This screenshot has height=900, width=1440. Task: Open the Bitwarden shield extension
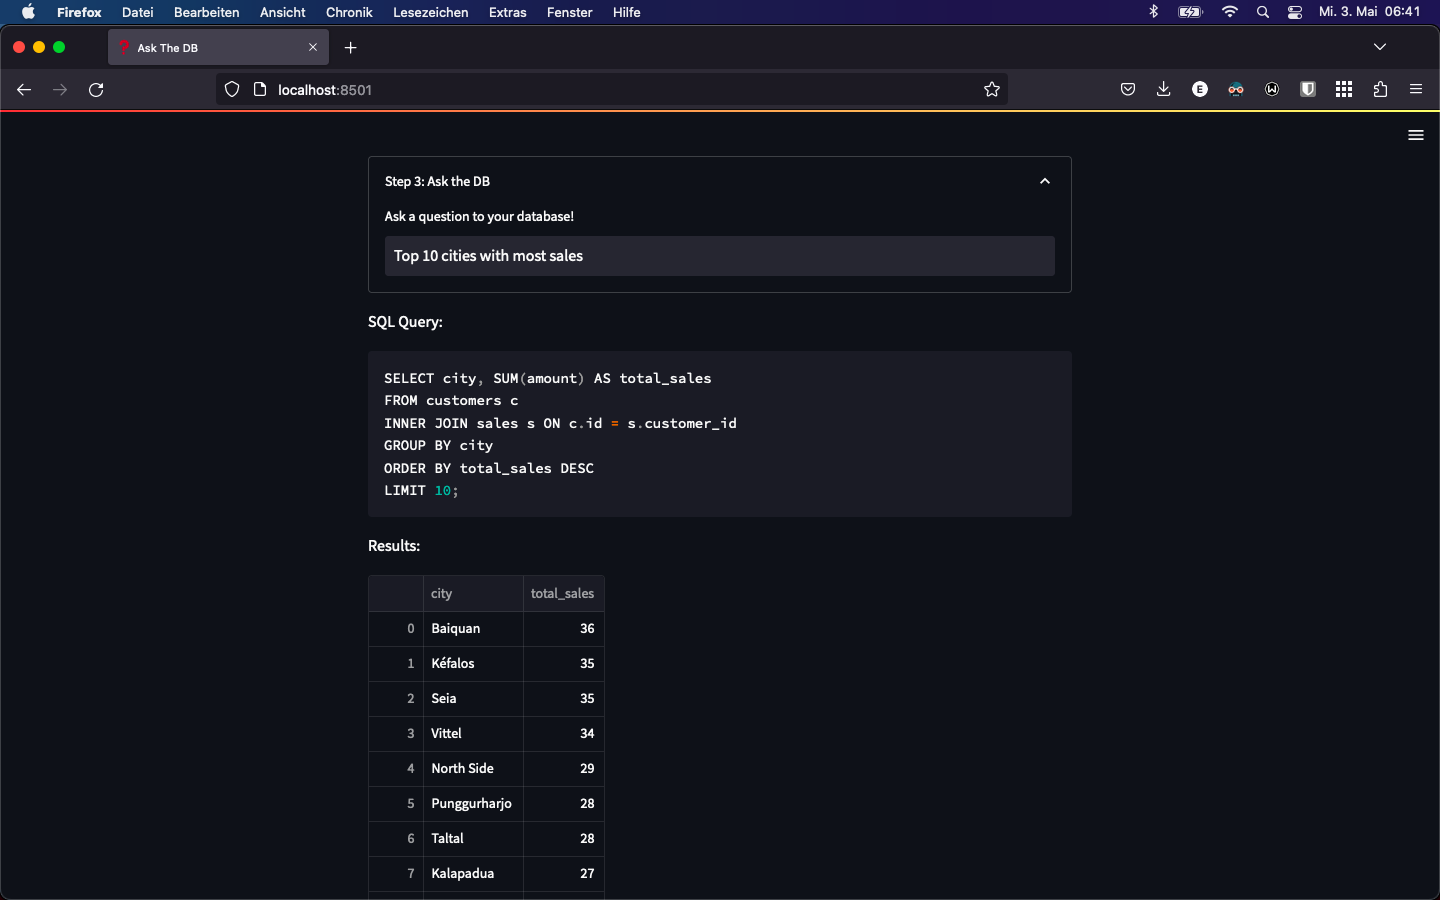pyautogui.click(x=1308, y=90)
